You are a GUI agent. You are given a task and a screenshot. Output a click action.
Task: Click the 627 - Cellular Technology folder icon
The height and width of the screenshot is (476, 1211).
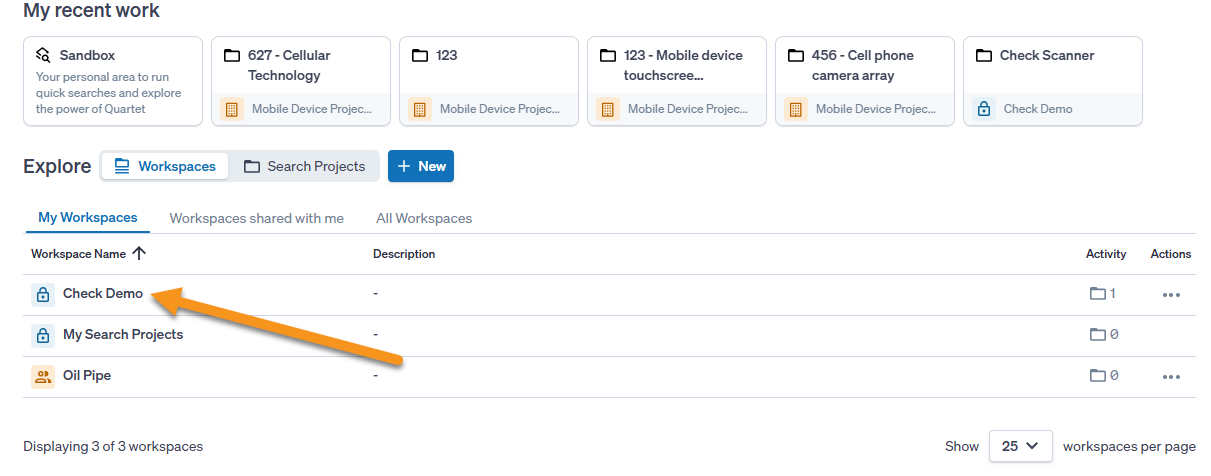232,56
